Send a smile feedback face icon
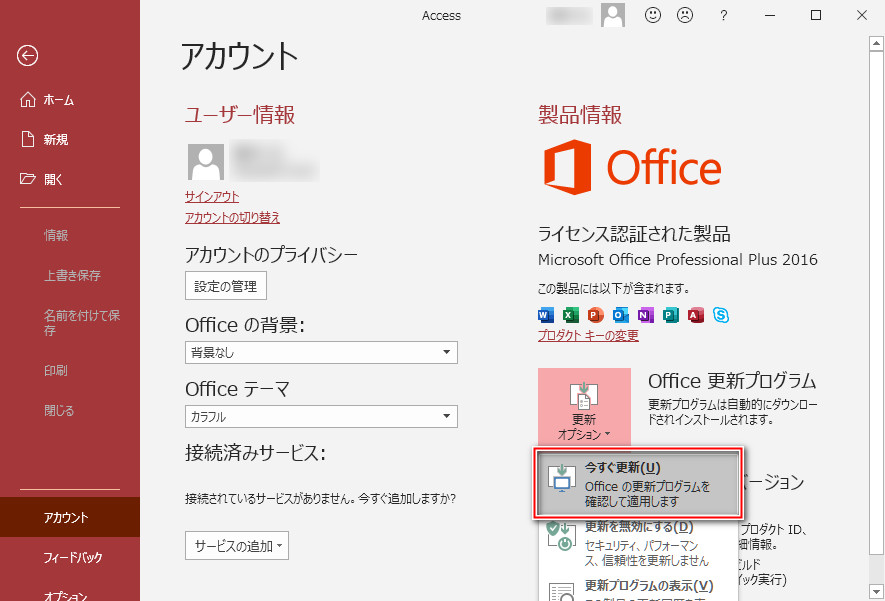Image resolution: width=885 pixels, height=601 pixels. (x=652, y=15)
